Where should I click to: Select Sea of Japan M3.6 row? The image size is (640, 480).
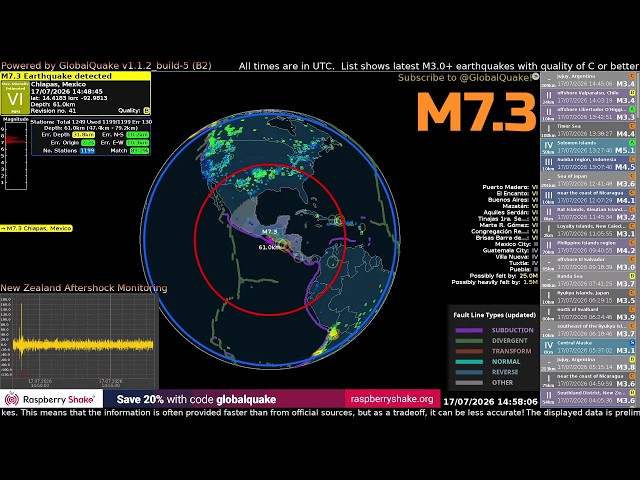[588, 180]
